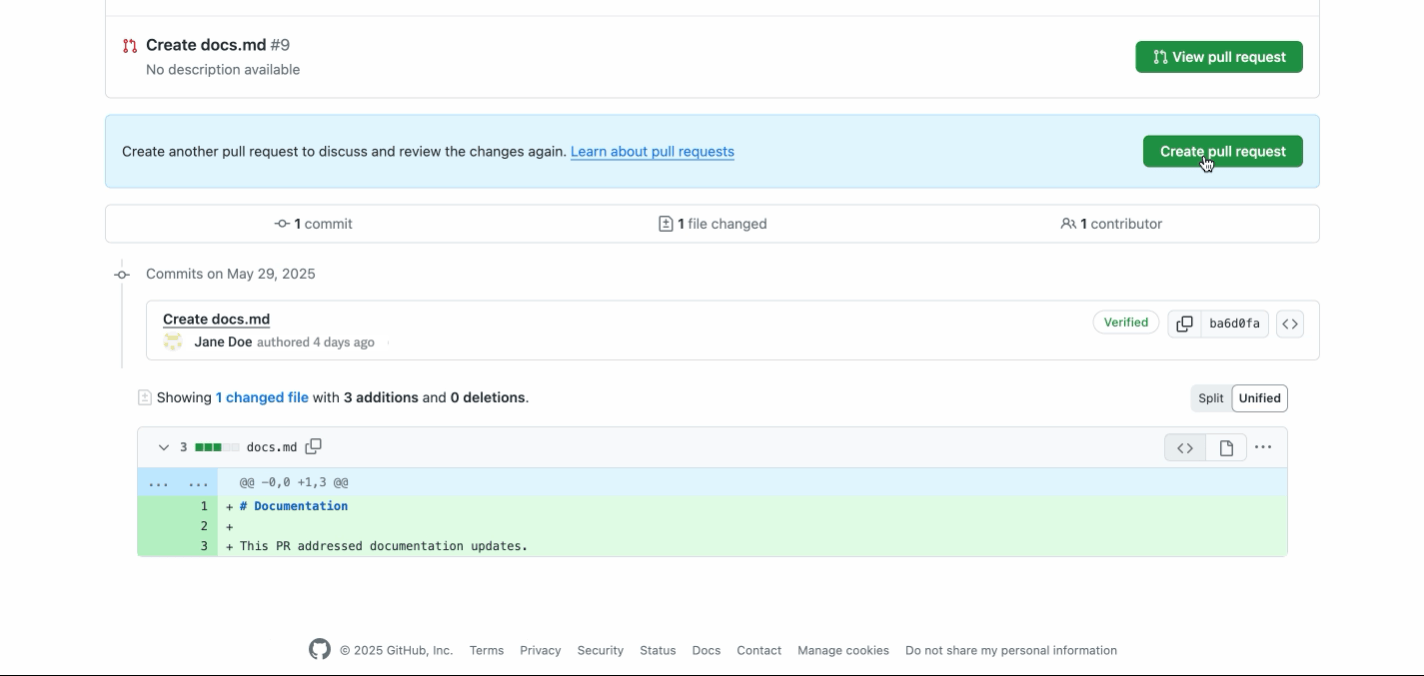Screen dimensions: 1424x676
Task: Open the Learn about pull requests link
Action: point(652,150)
